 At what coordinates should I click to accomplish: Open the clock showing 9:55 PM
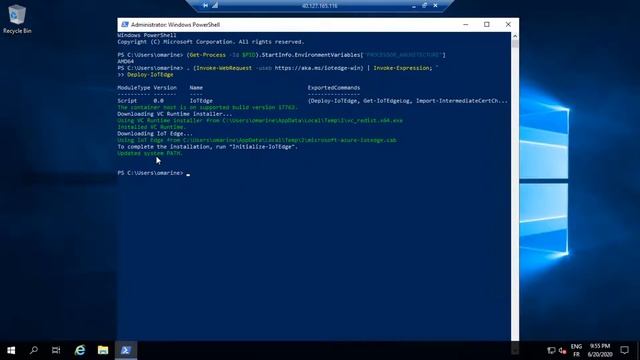600,350
